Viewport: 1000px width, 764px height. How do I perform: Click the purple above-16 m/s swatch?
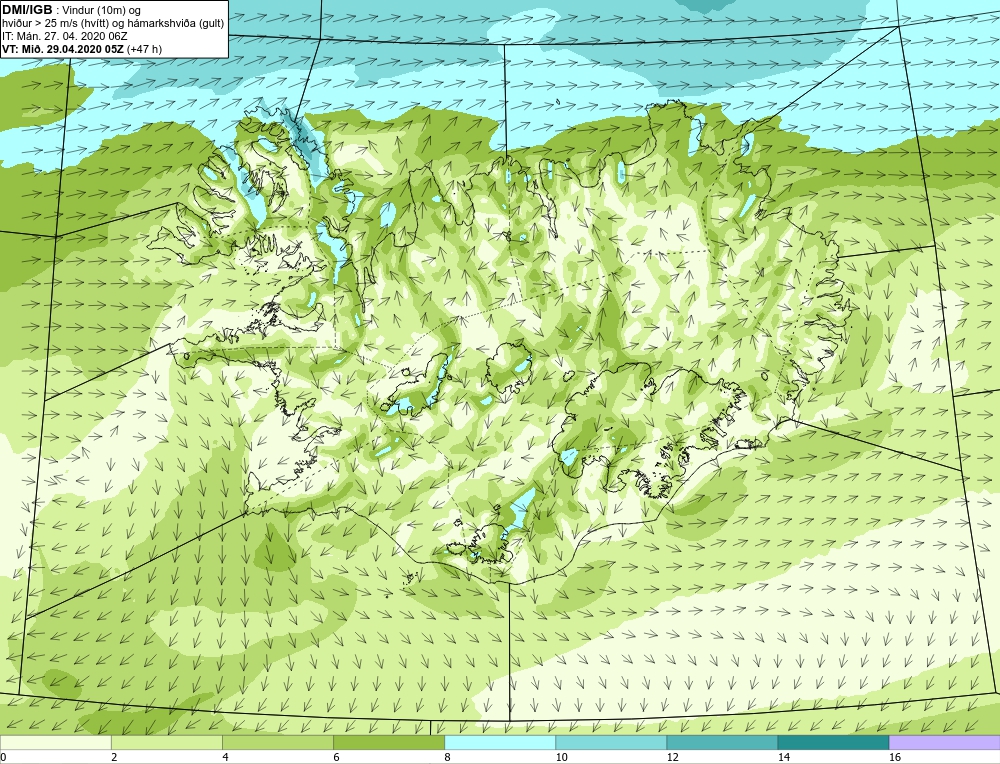(x=945, y=742)
